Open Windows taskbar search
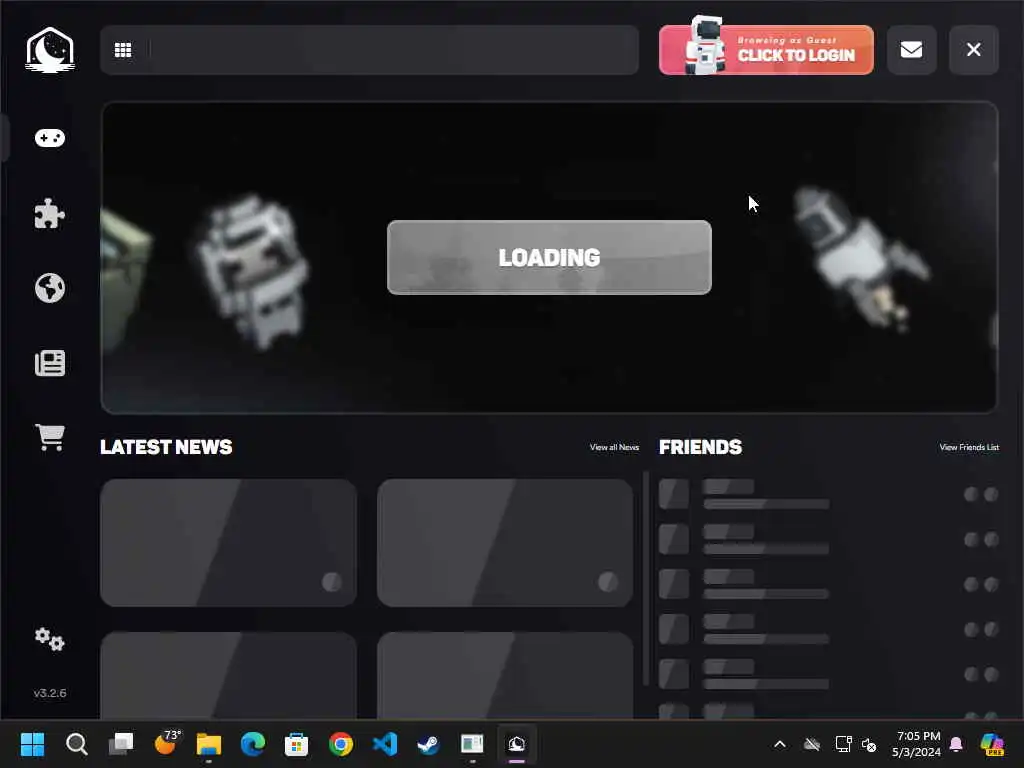This screenshot has width=1024, height=768. [76, 744]
